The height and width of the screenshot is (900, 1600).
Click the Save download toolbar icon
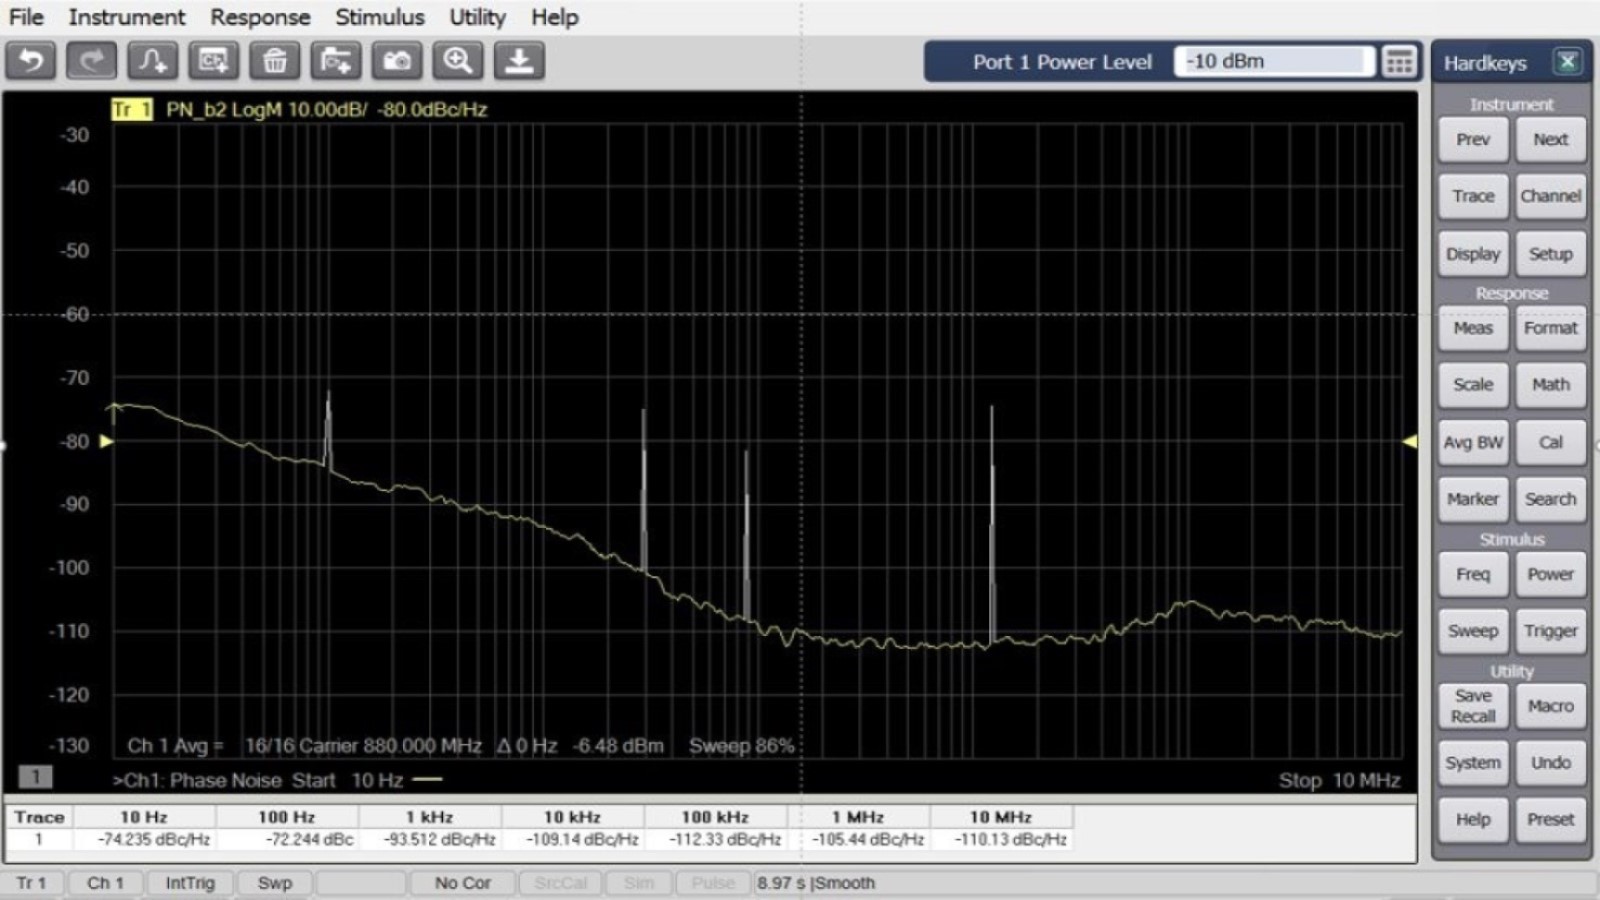[x=517, y=60]
